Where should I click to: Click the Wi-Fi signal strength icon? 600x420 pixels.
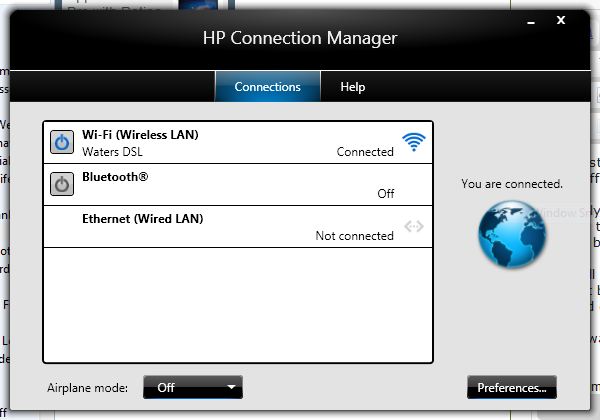[413, 142]
